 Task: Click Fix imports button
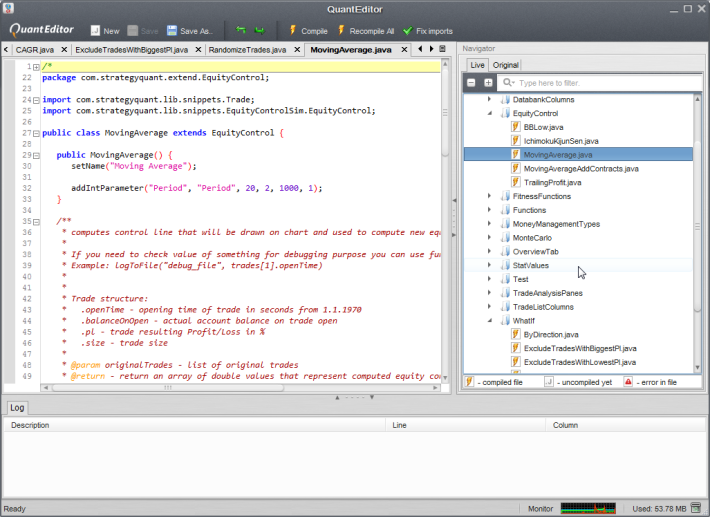pyautogui.click(x=428, y=31)
